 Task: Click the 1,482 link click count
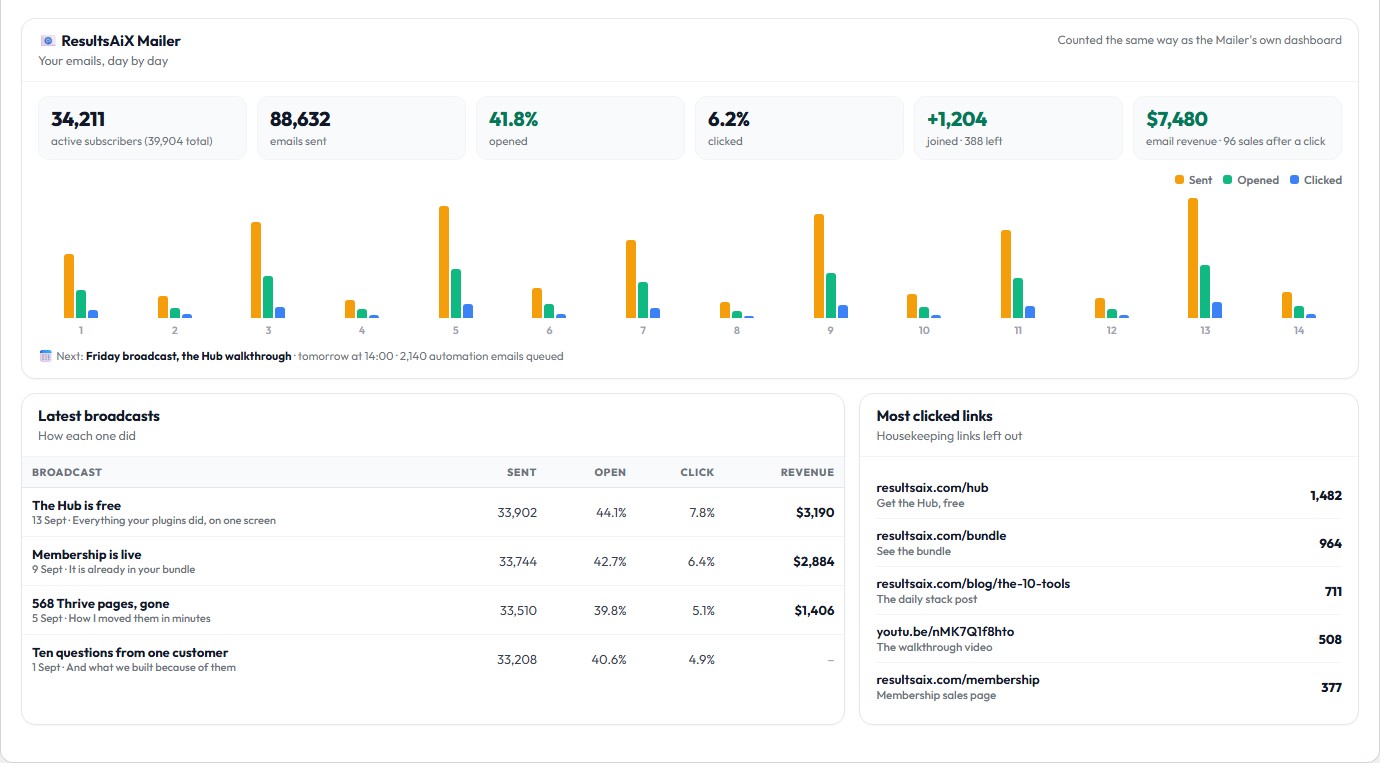pos(1326,496)
